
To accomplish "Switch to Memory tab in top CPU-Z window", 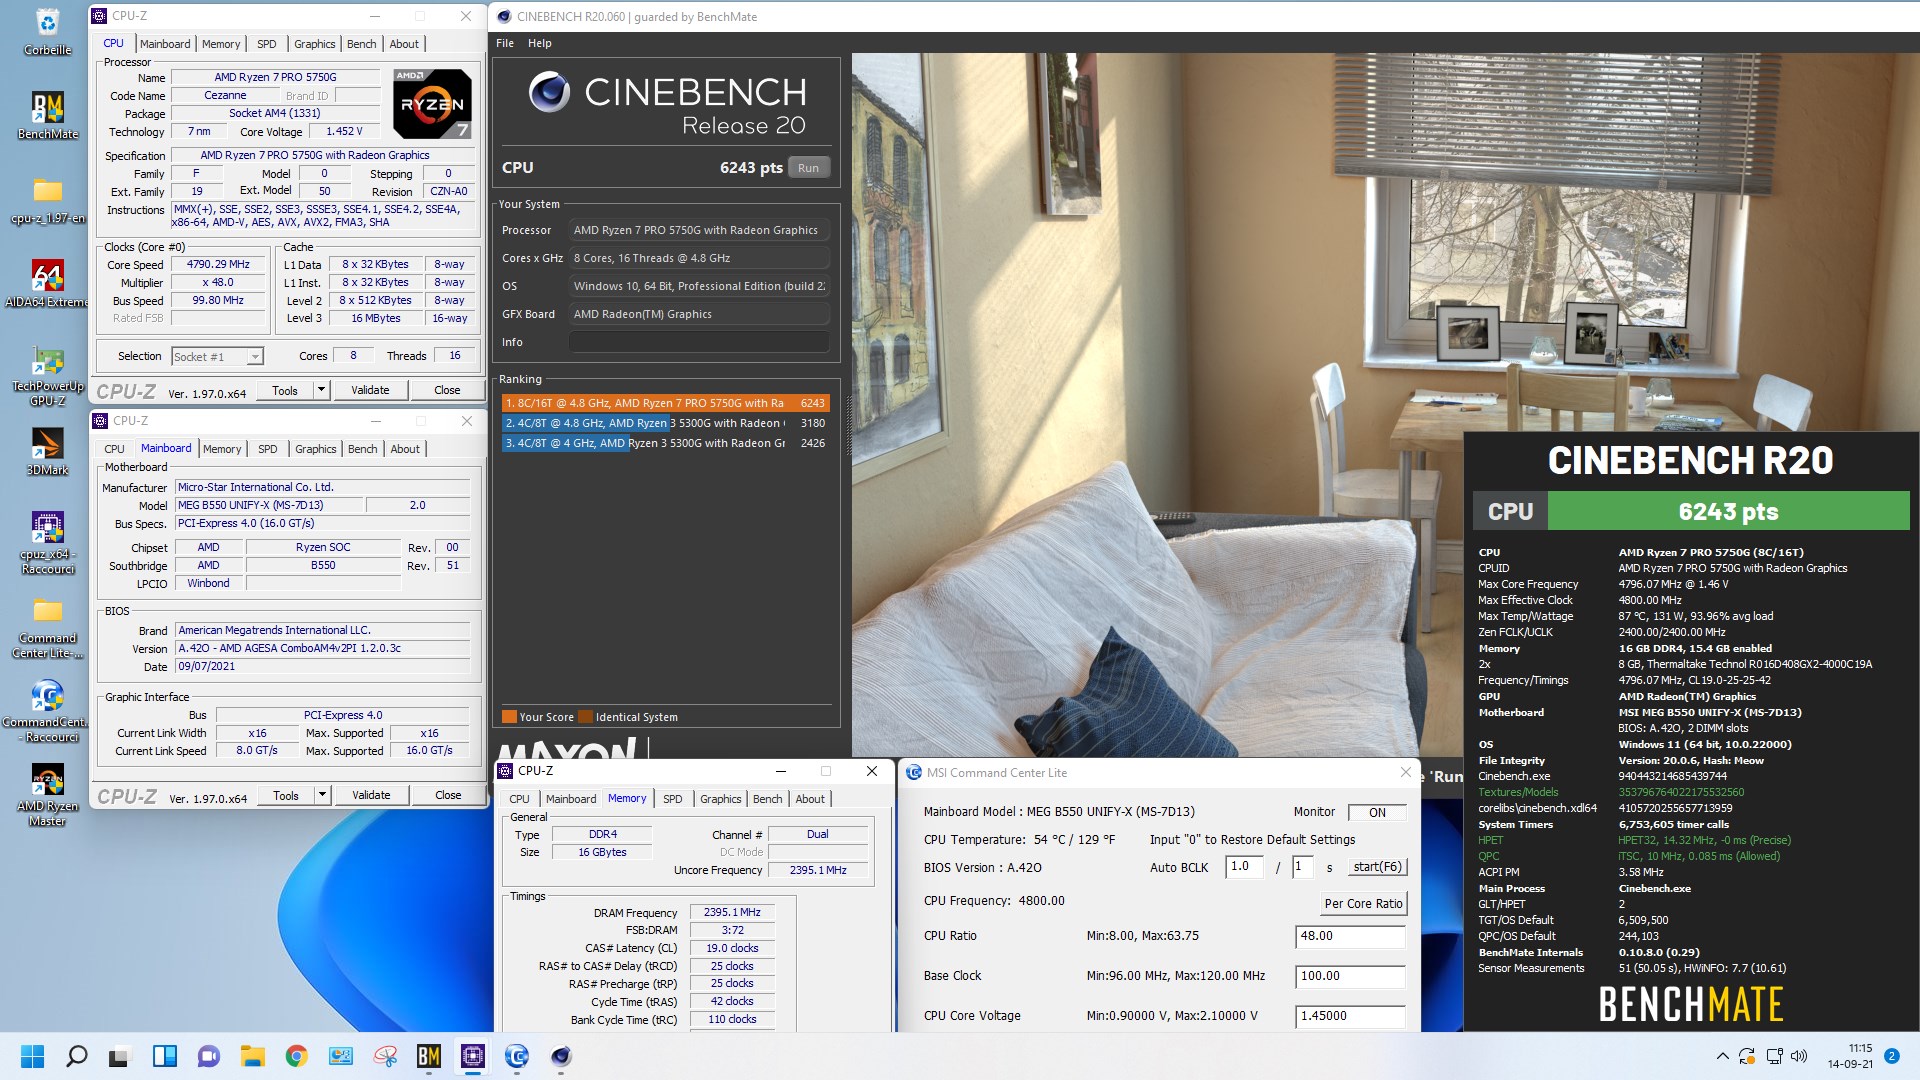I will [x=221, y=44].
